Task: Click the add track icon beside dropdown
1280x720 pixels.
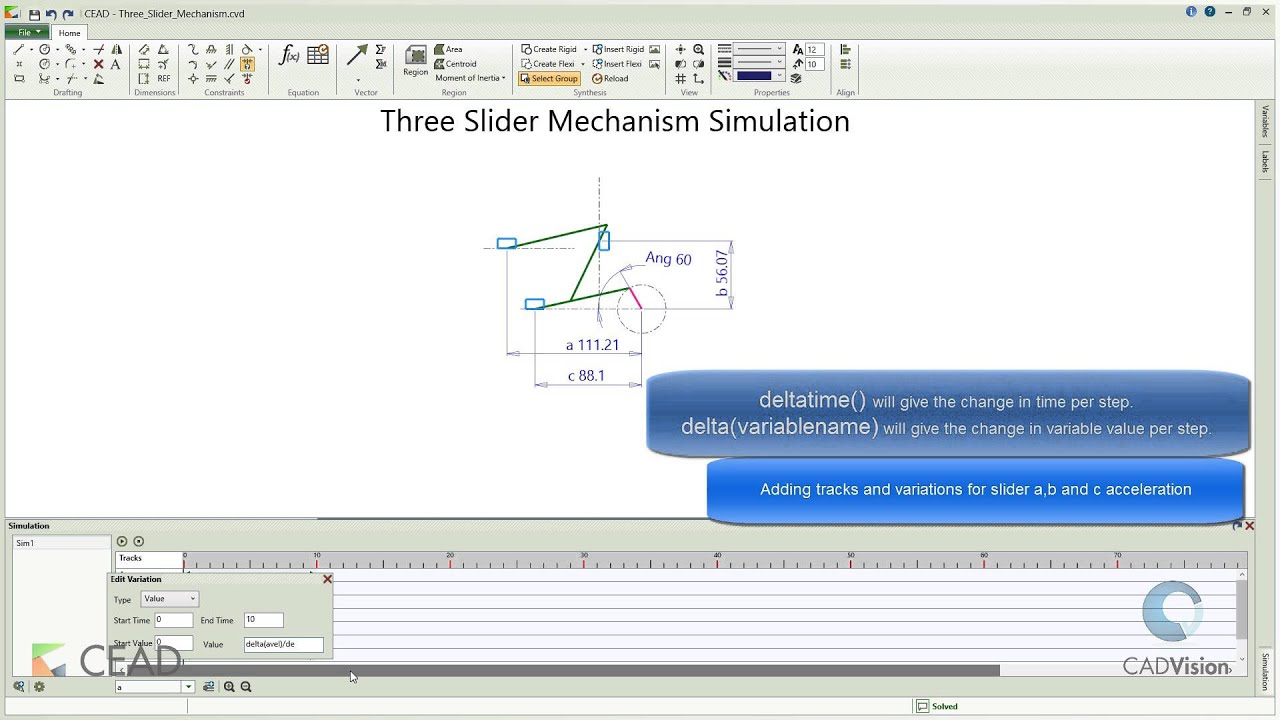Action: (208, 687)
